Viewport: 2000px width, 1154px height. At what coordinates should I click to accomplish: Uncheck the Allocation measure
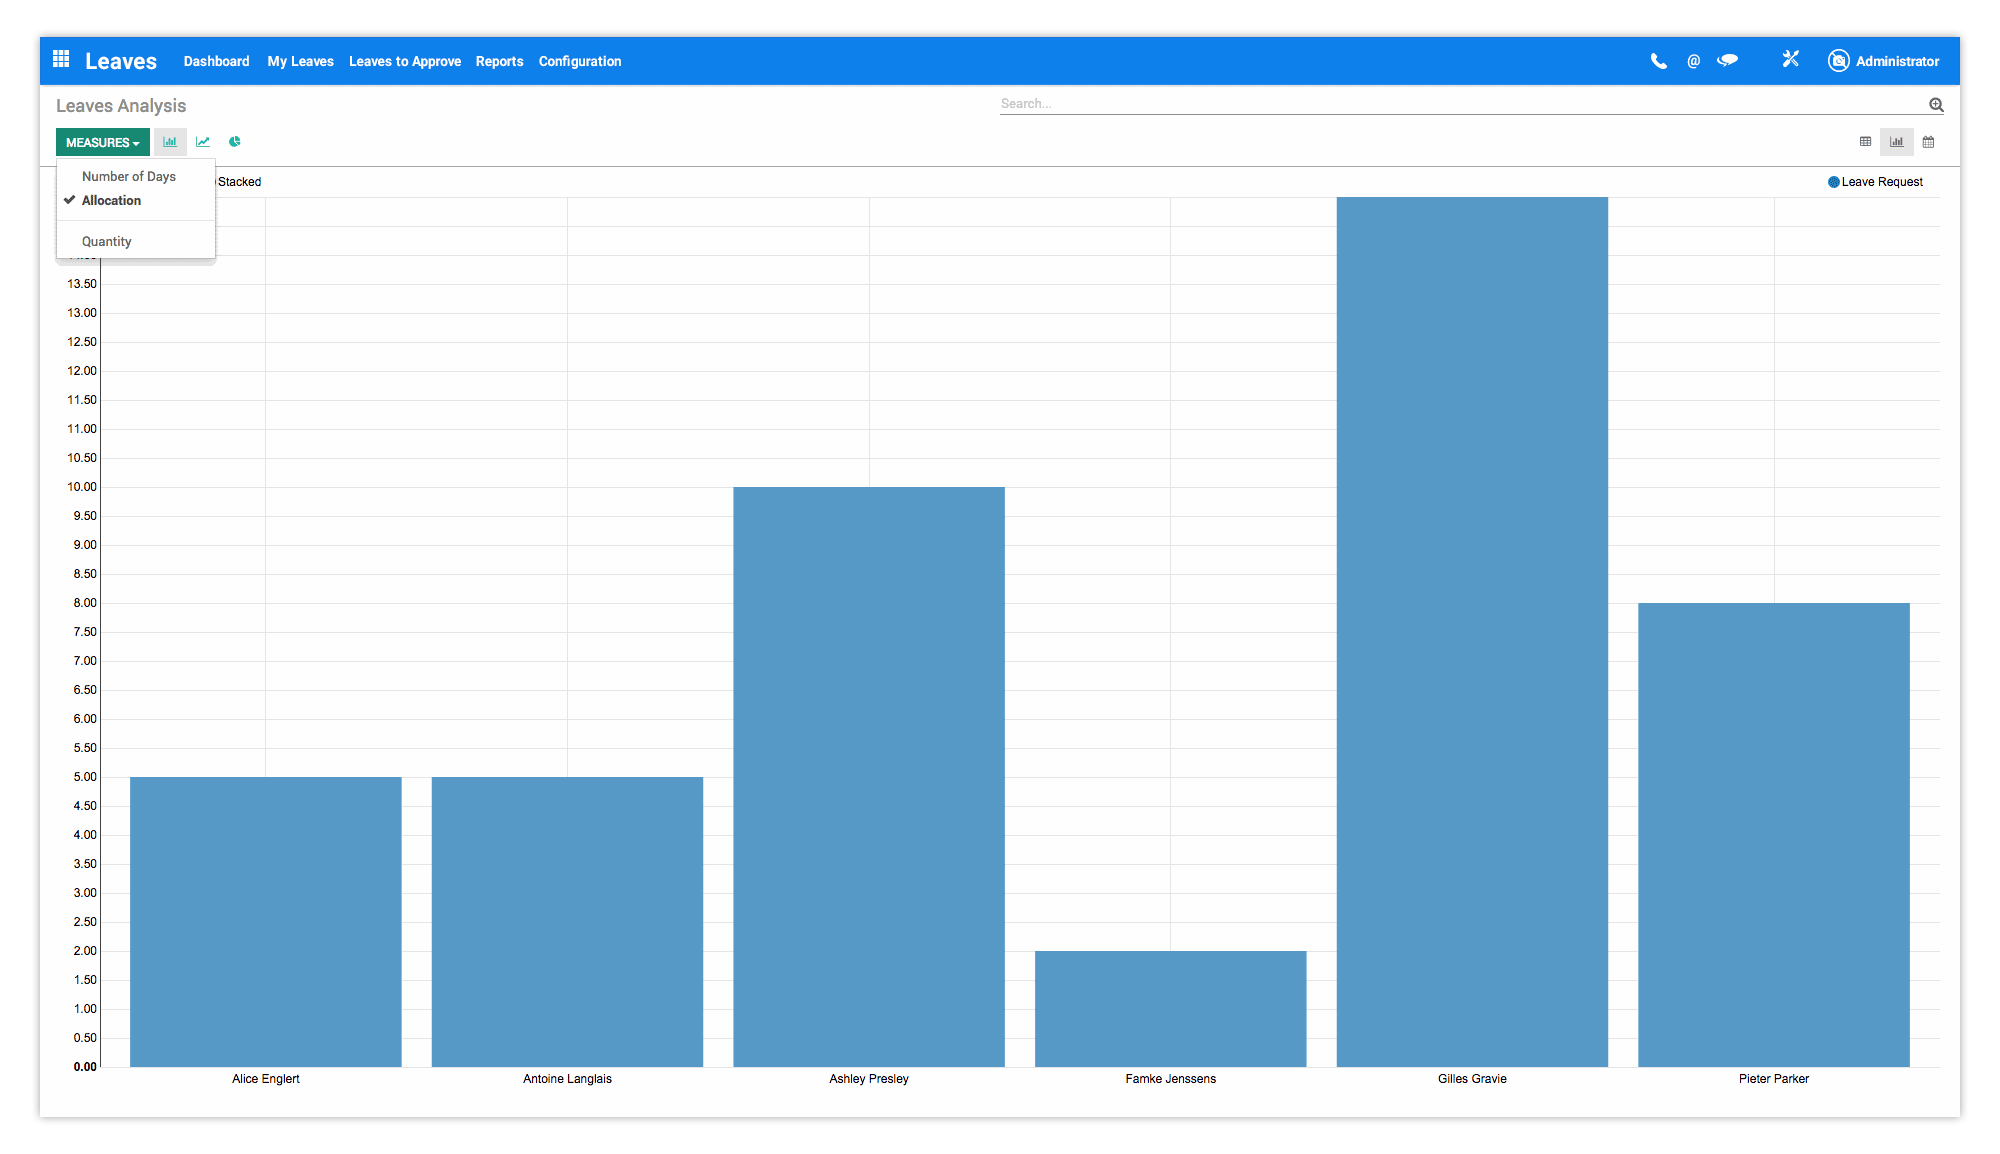click(x=111, y=201)
